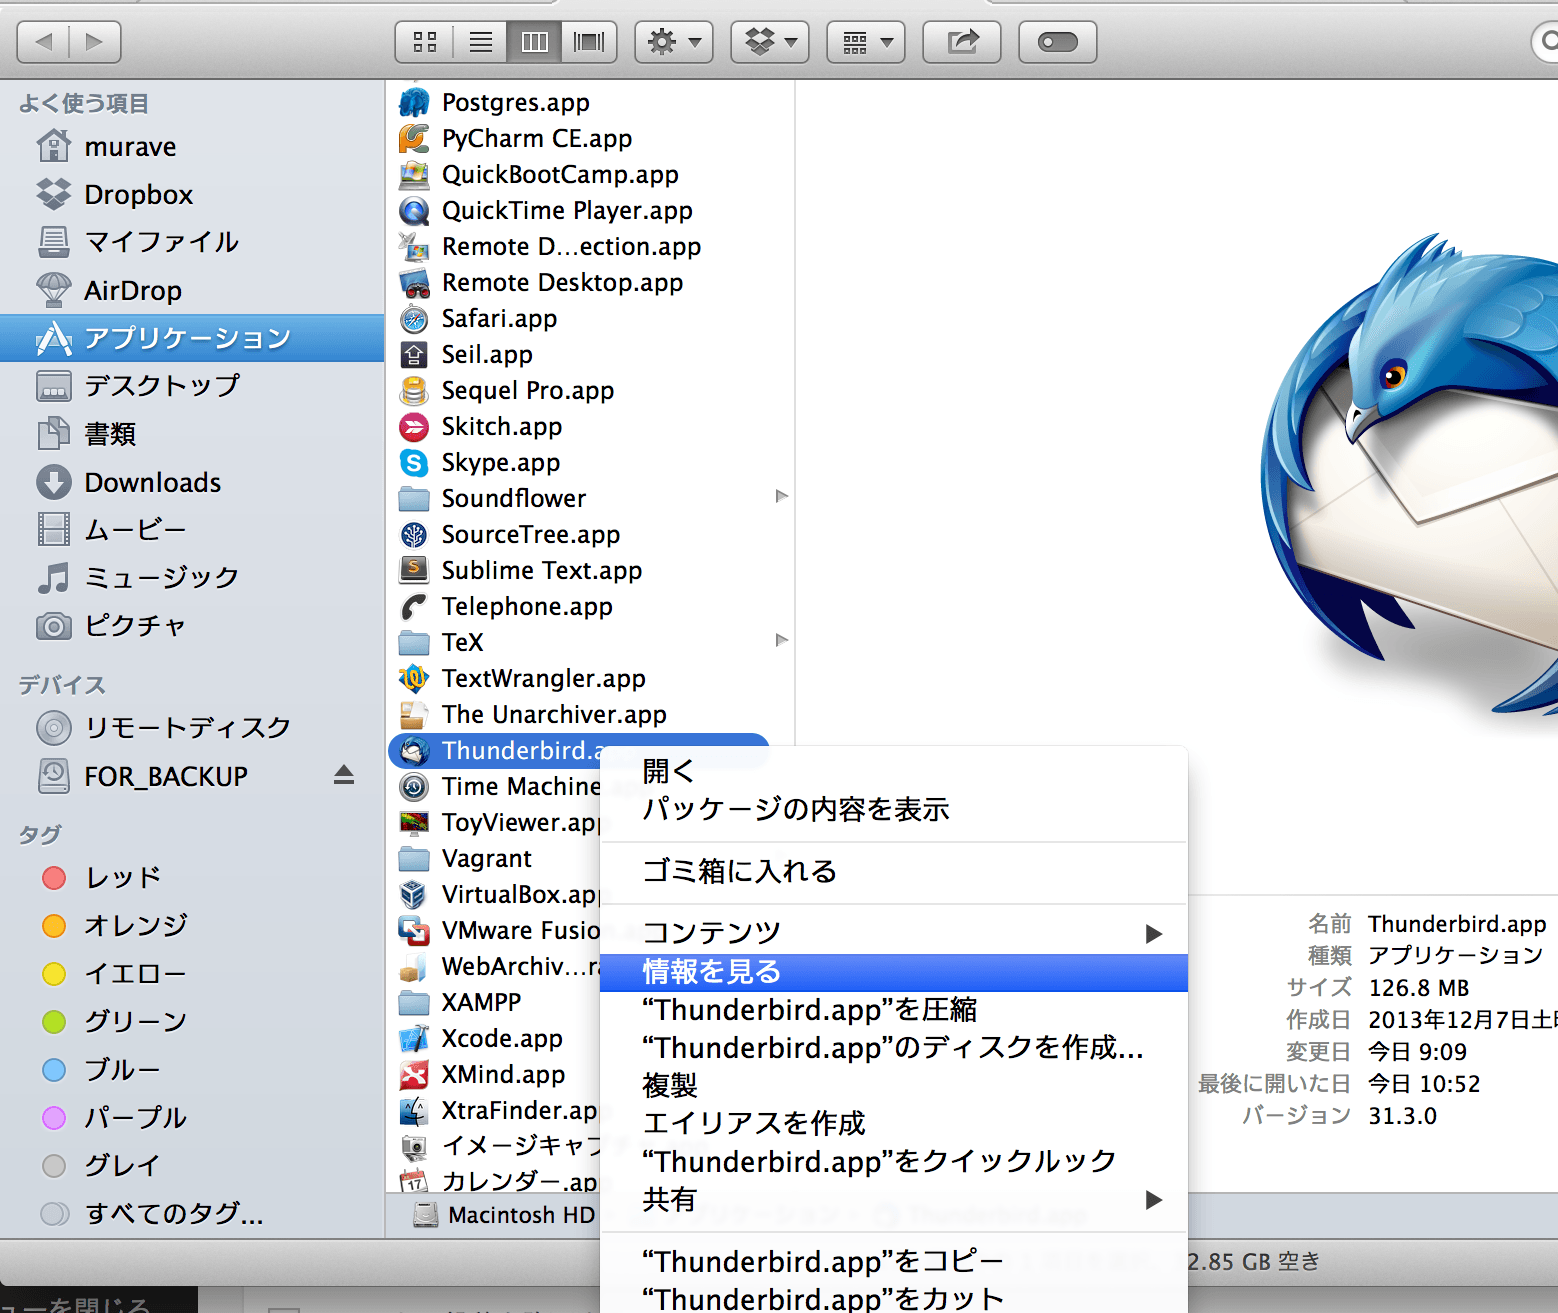
Task: Select Macintosh HD in the path bar
Action: pyautogui.click(x=504, y=1215)
